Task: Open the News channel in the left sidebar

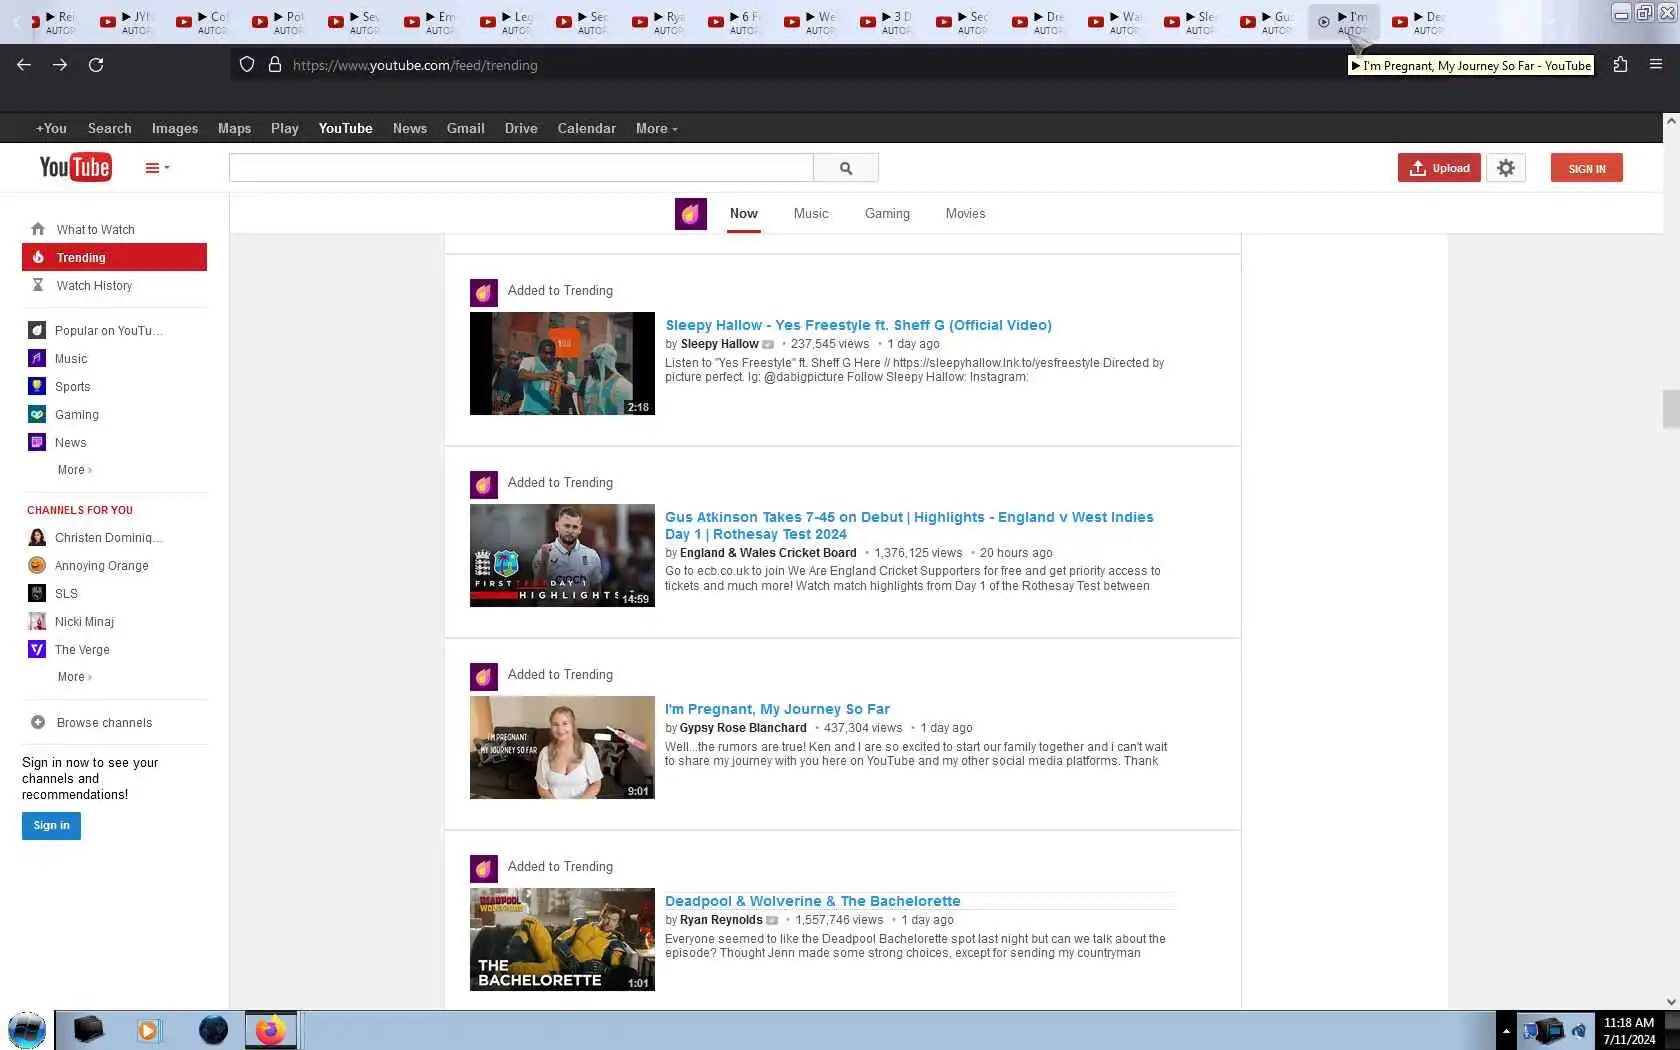Action: tap(70, 443)
